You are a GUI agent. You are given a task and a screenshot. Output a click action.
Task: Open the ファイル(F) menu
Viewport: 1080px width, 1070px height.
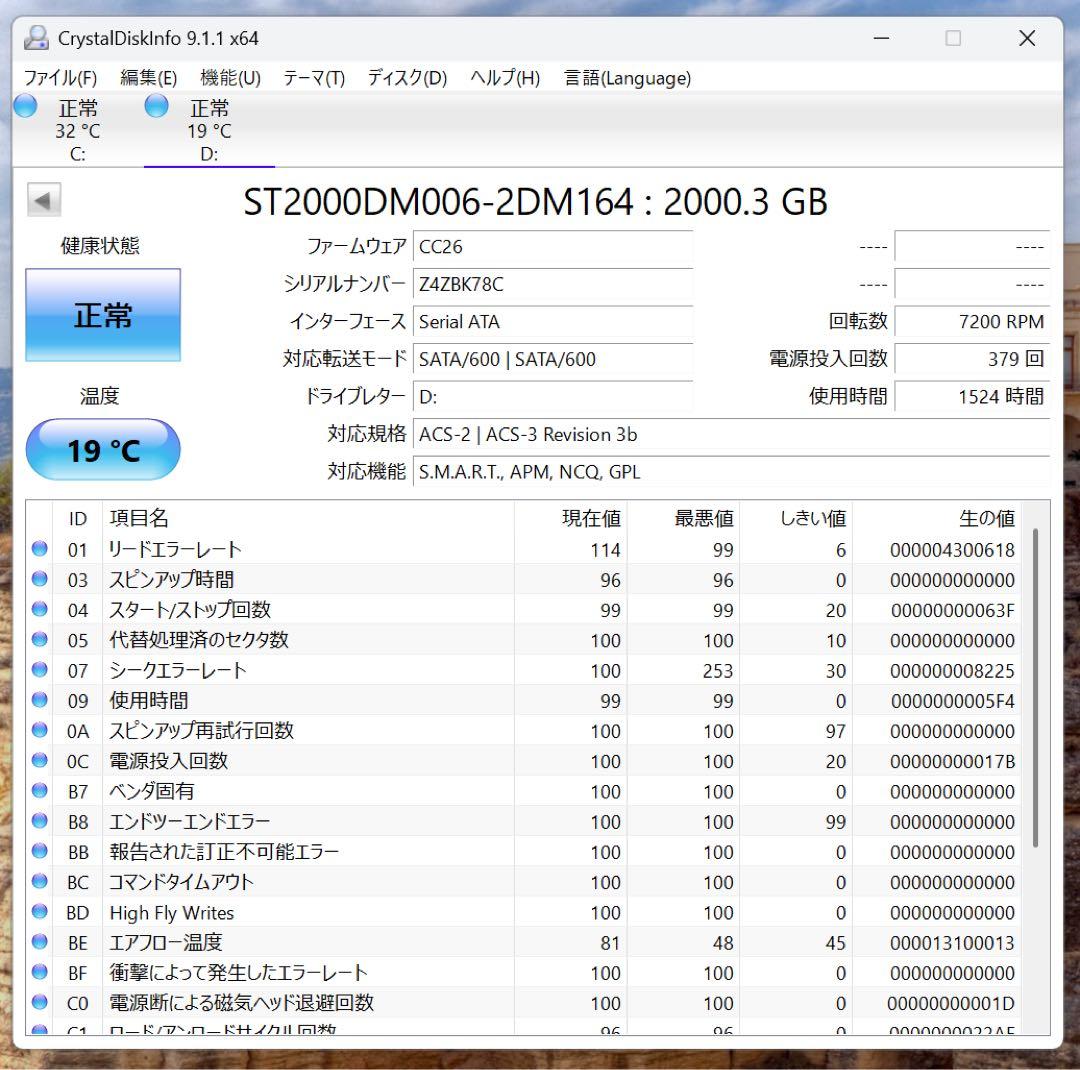point(61,78)
